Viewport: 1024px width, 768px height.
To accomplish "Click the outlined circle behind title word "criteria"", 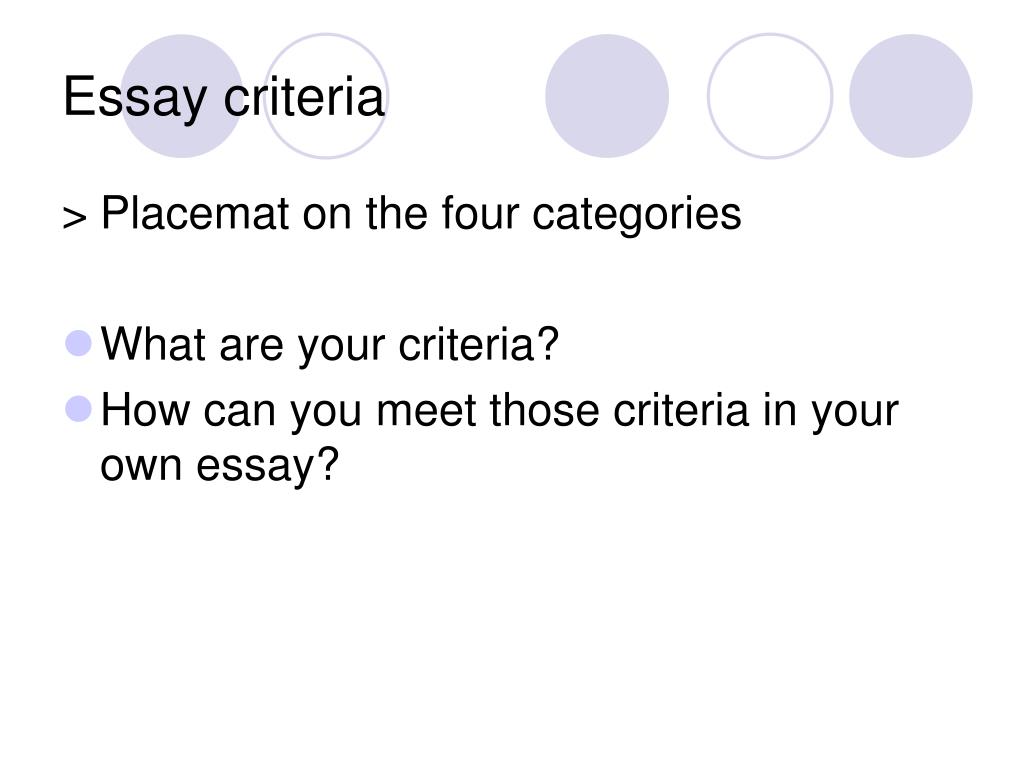I will click(x=325, y=96).
